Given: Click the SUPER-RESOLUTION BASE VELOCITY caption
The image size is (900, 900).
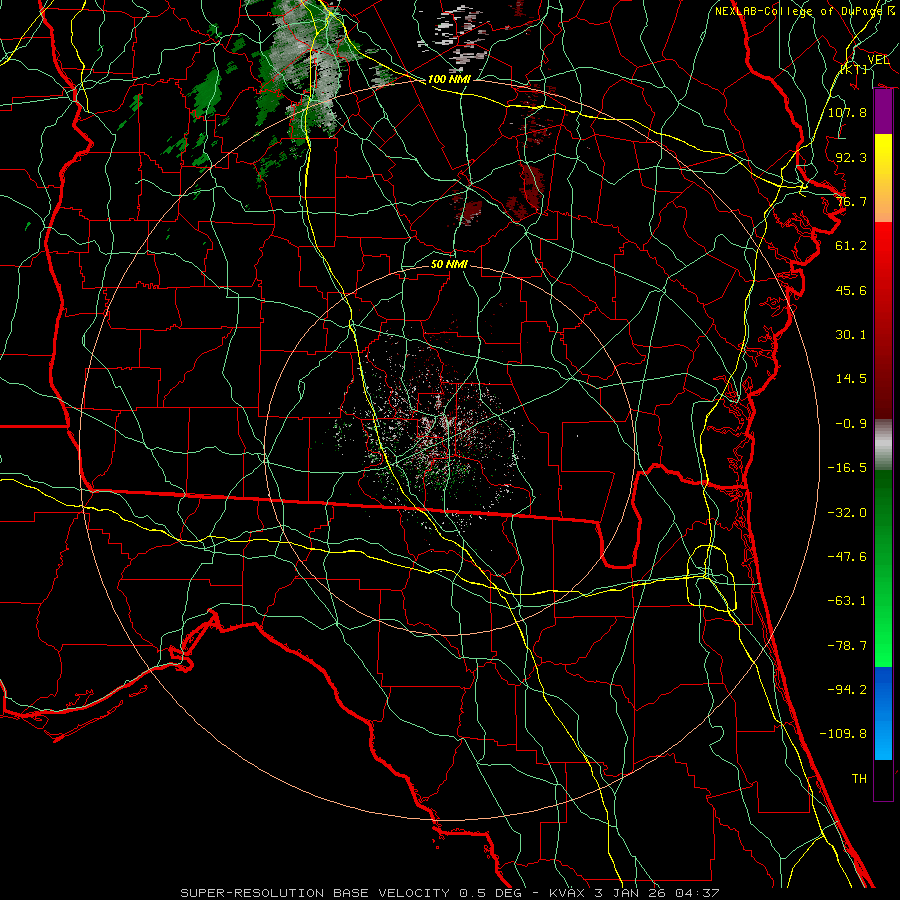Looking at the screenshot, I should (315, 893).
